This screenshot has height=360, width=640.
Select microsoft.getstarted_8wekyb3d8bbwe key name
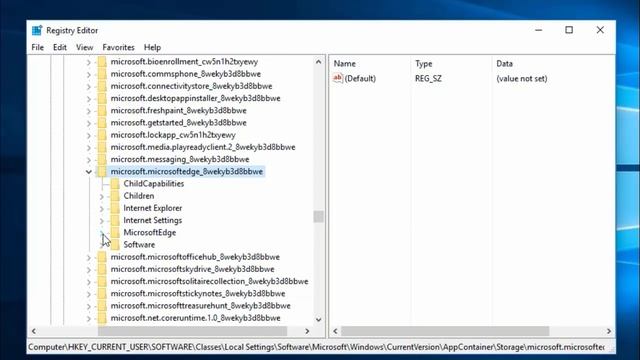tap(179, 123)
